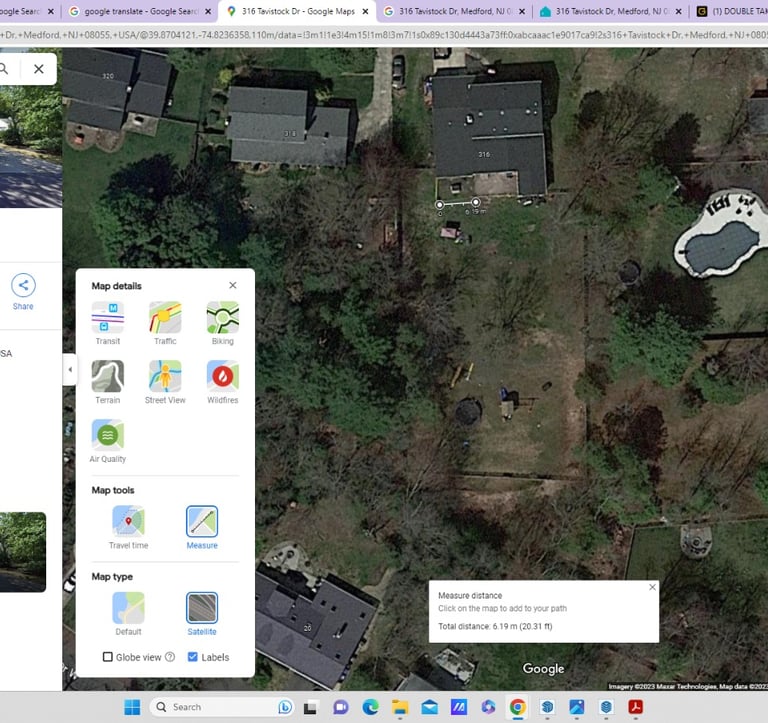This screenshot has height=723, width=768.
Task: Open the DOUBLE TAP browser tab
Action: tap(730, 11)
